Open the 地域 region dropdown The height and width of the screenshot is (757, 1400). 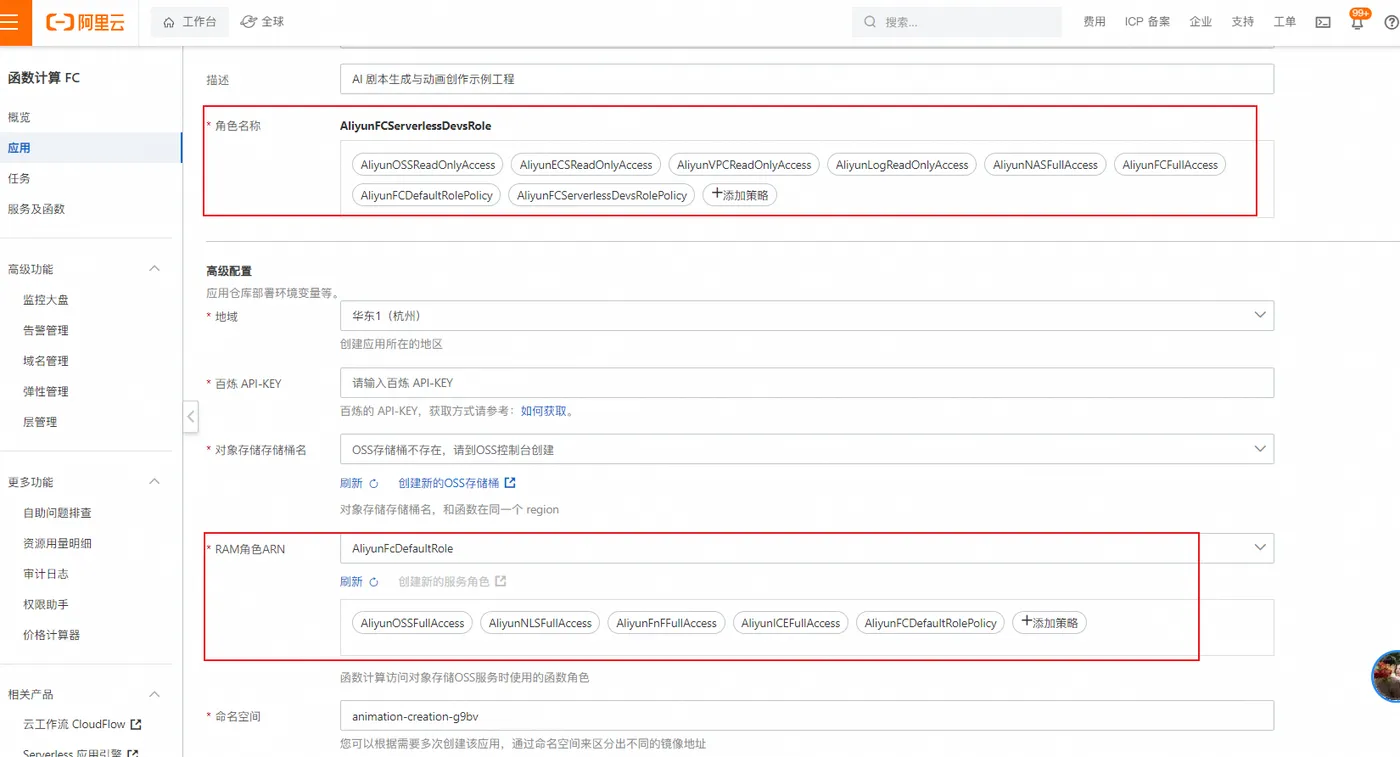click(807, 316)
